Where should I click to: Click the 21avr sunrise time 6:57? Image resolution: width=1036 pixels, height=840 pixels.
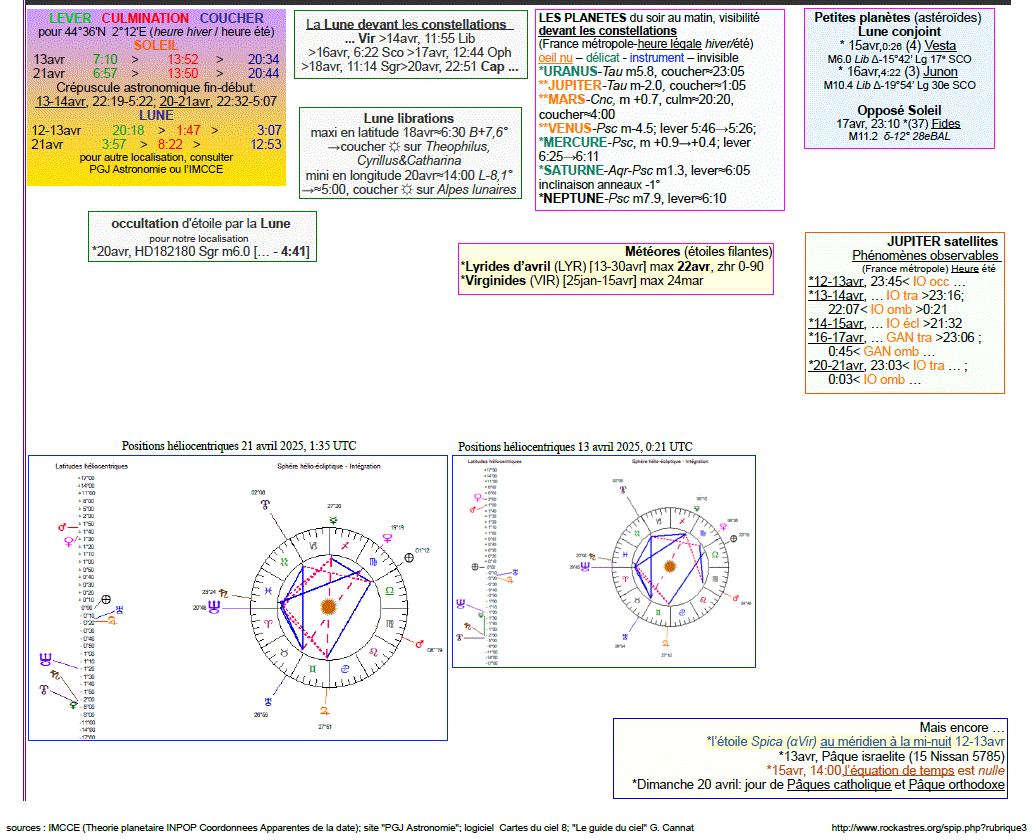tap(105, 73)
